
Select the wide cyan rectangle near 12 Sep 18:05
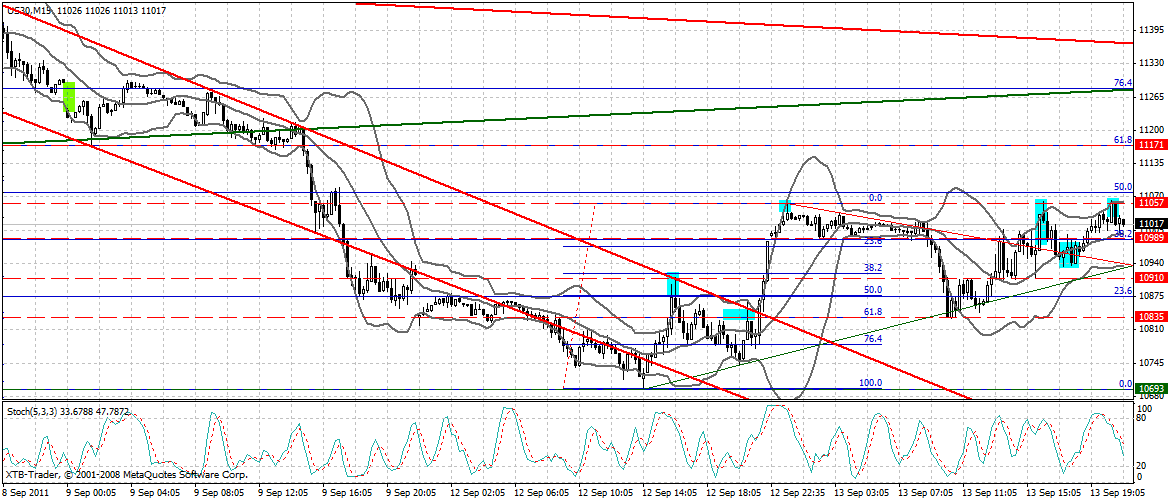click(739, 314)
